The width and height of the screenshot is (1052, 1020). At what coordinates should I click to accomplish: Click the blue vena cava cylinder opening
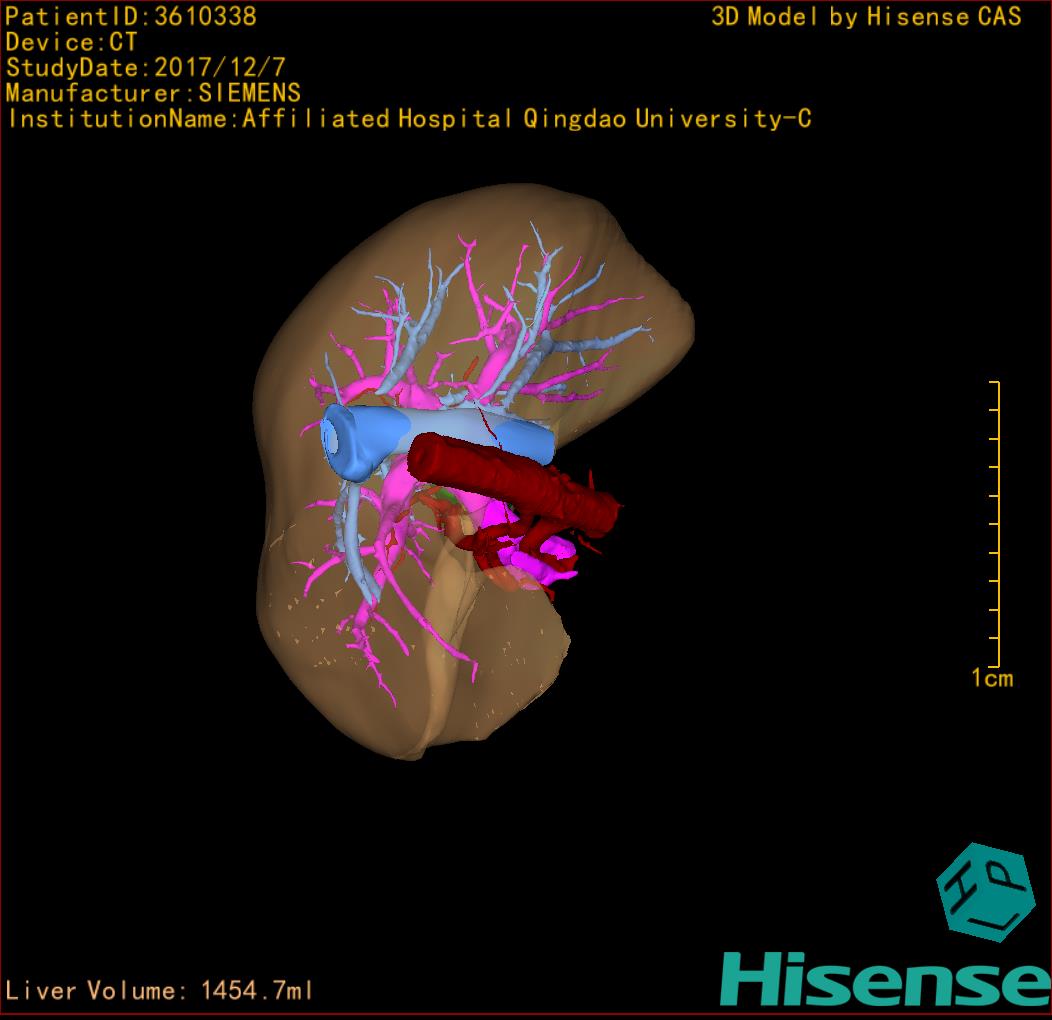point(335,440)
